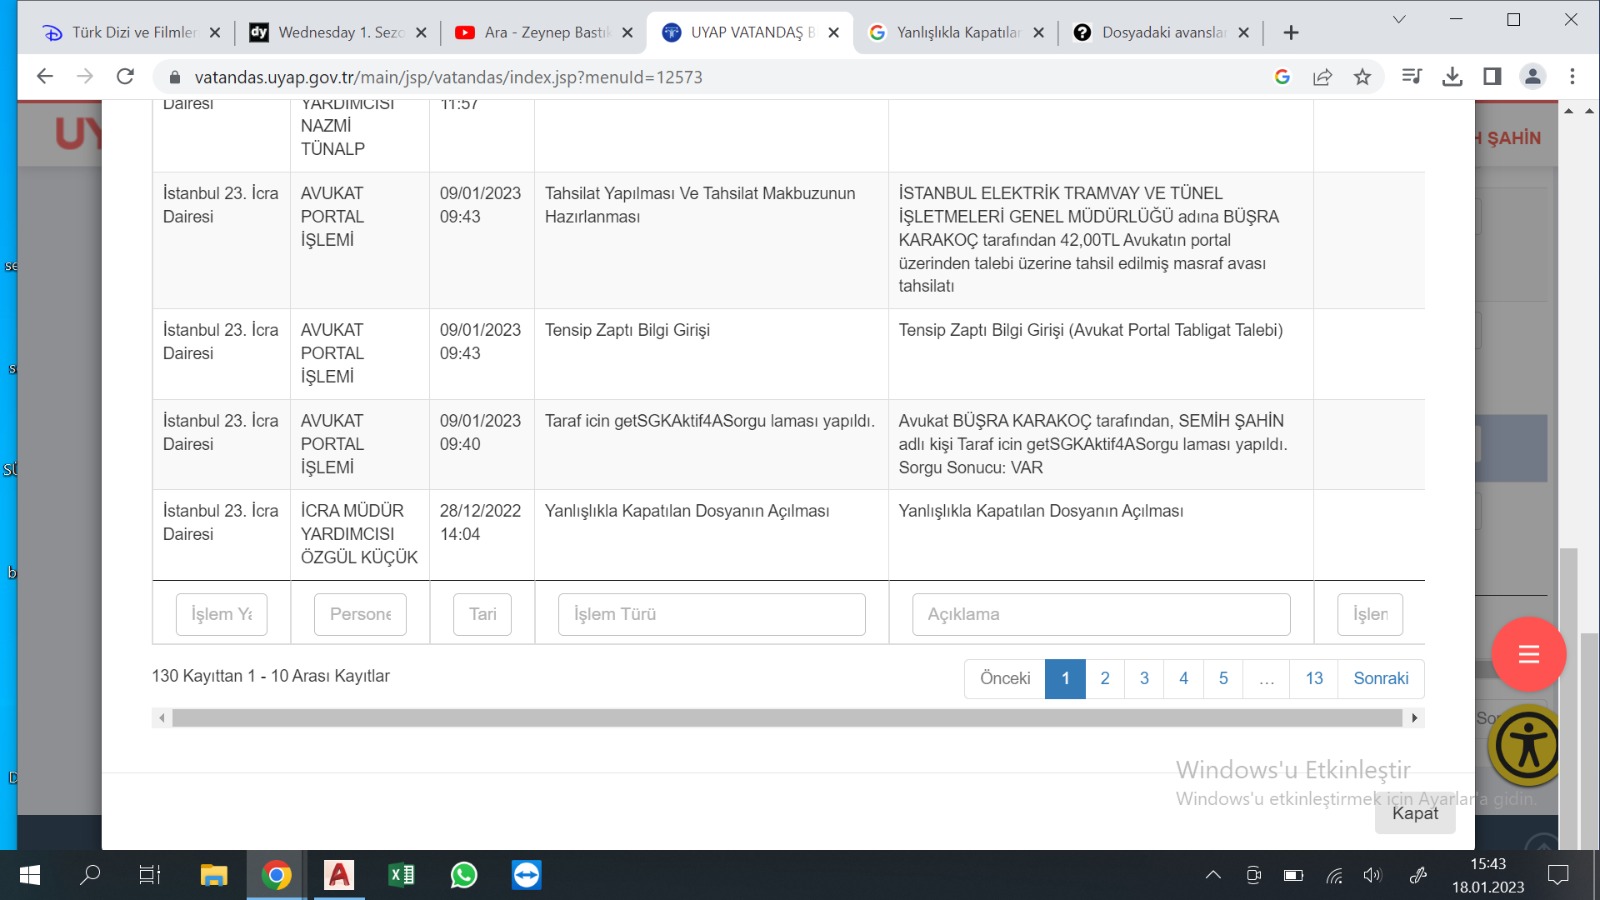This screenshot has width=1600, height=900.
Task: Show hidden system tray icons
Action: [1213, 876]
